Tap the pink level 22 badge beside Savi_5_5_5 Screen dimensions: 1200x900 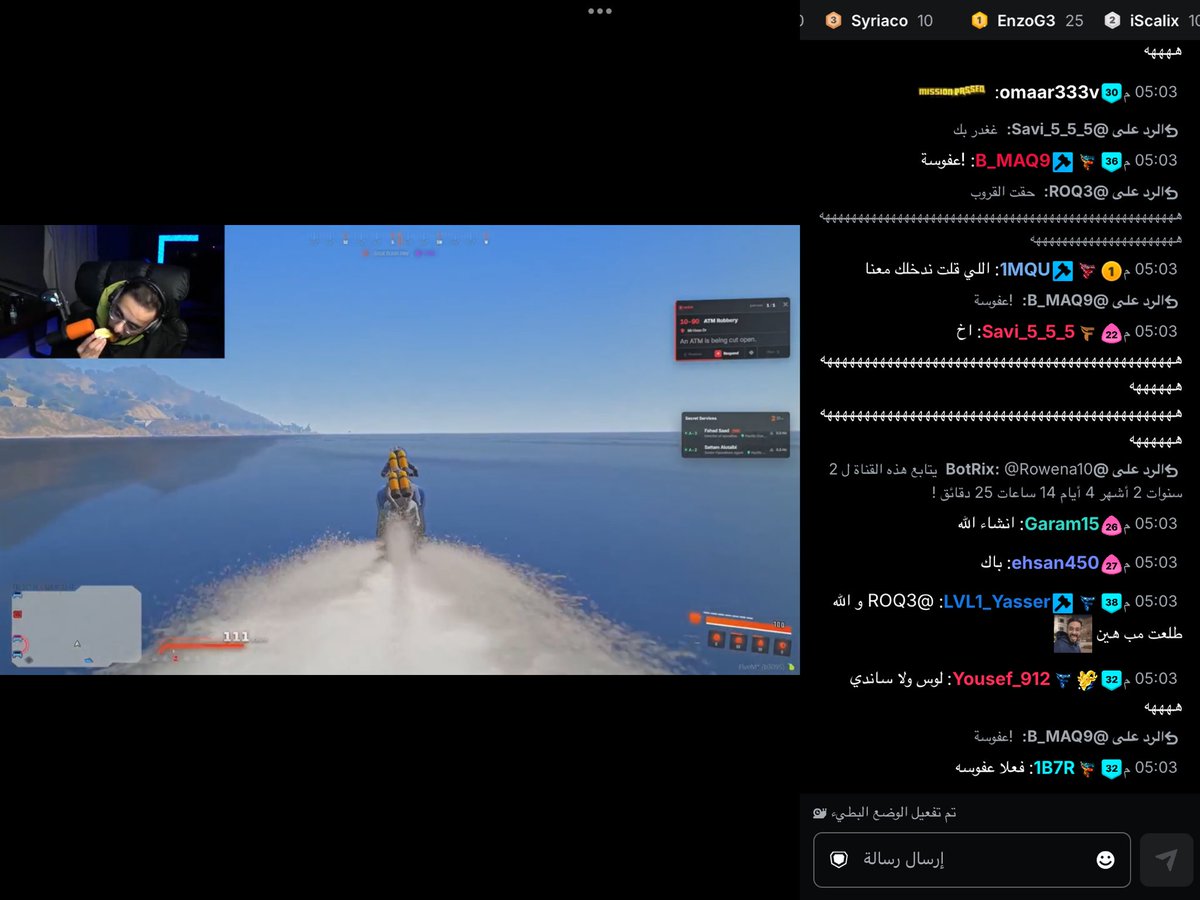tap(1111, 333)
